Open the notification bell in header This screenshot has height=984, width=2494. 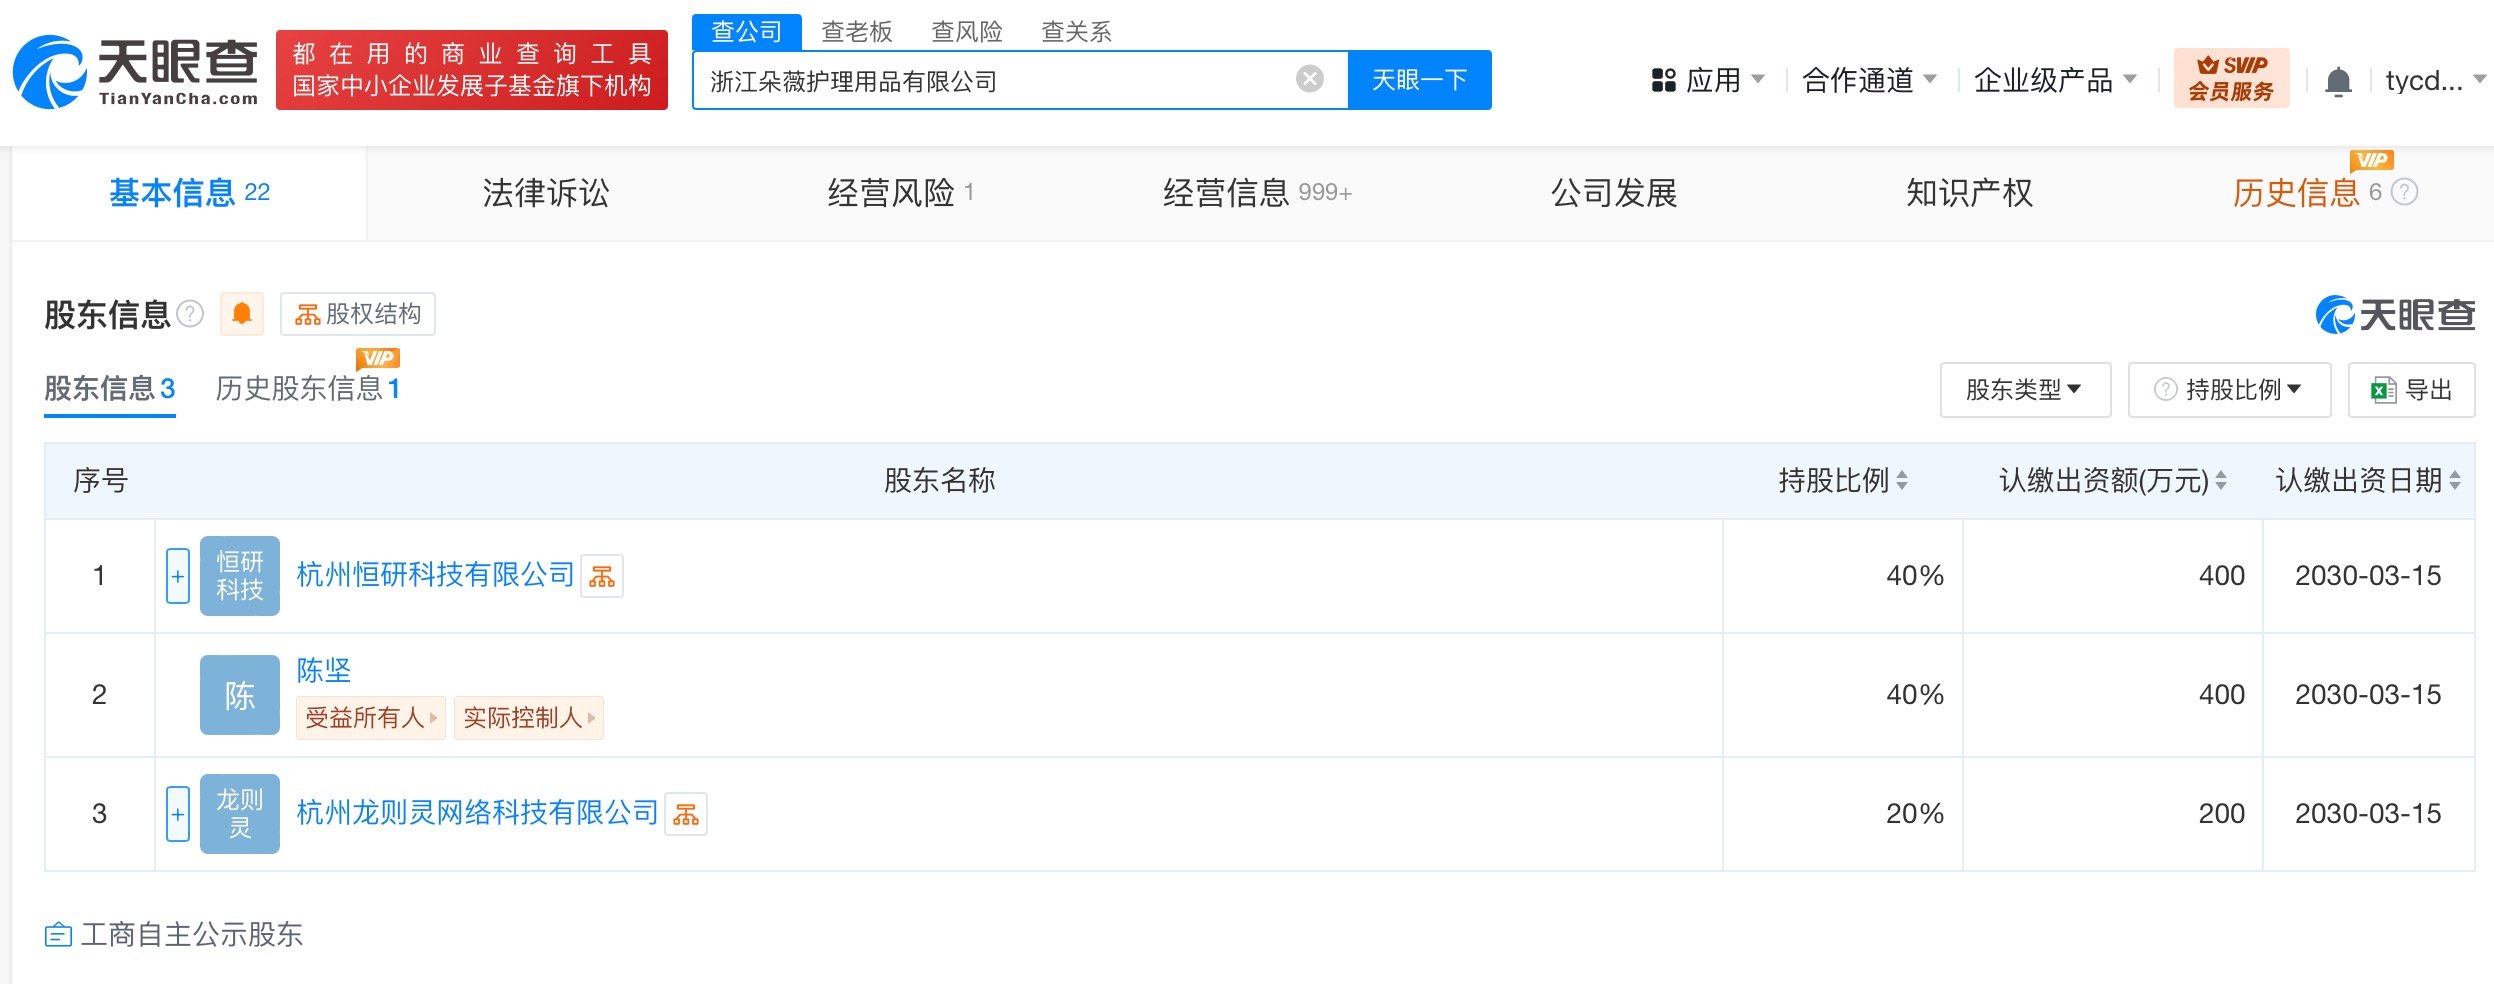(x=2338, y=81)
